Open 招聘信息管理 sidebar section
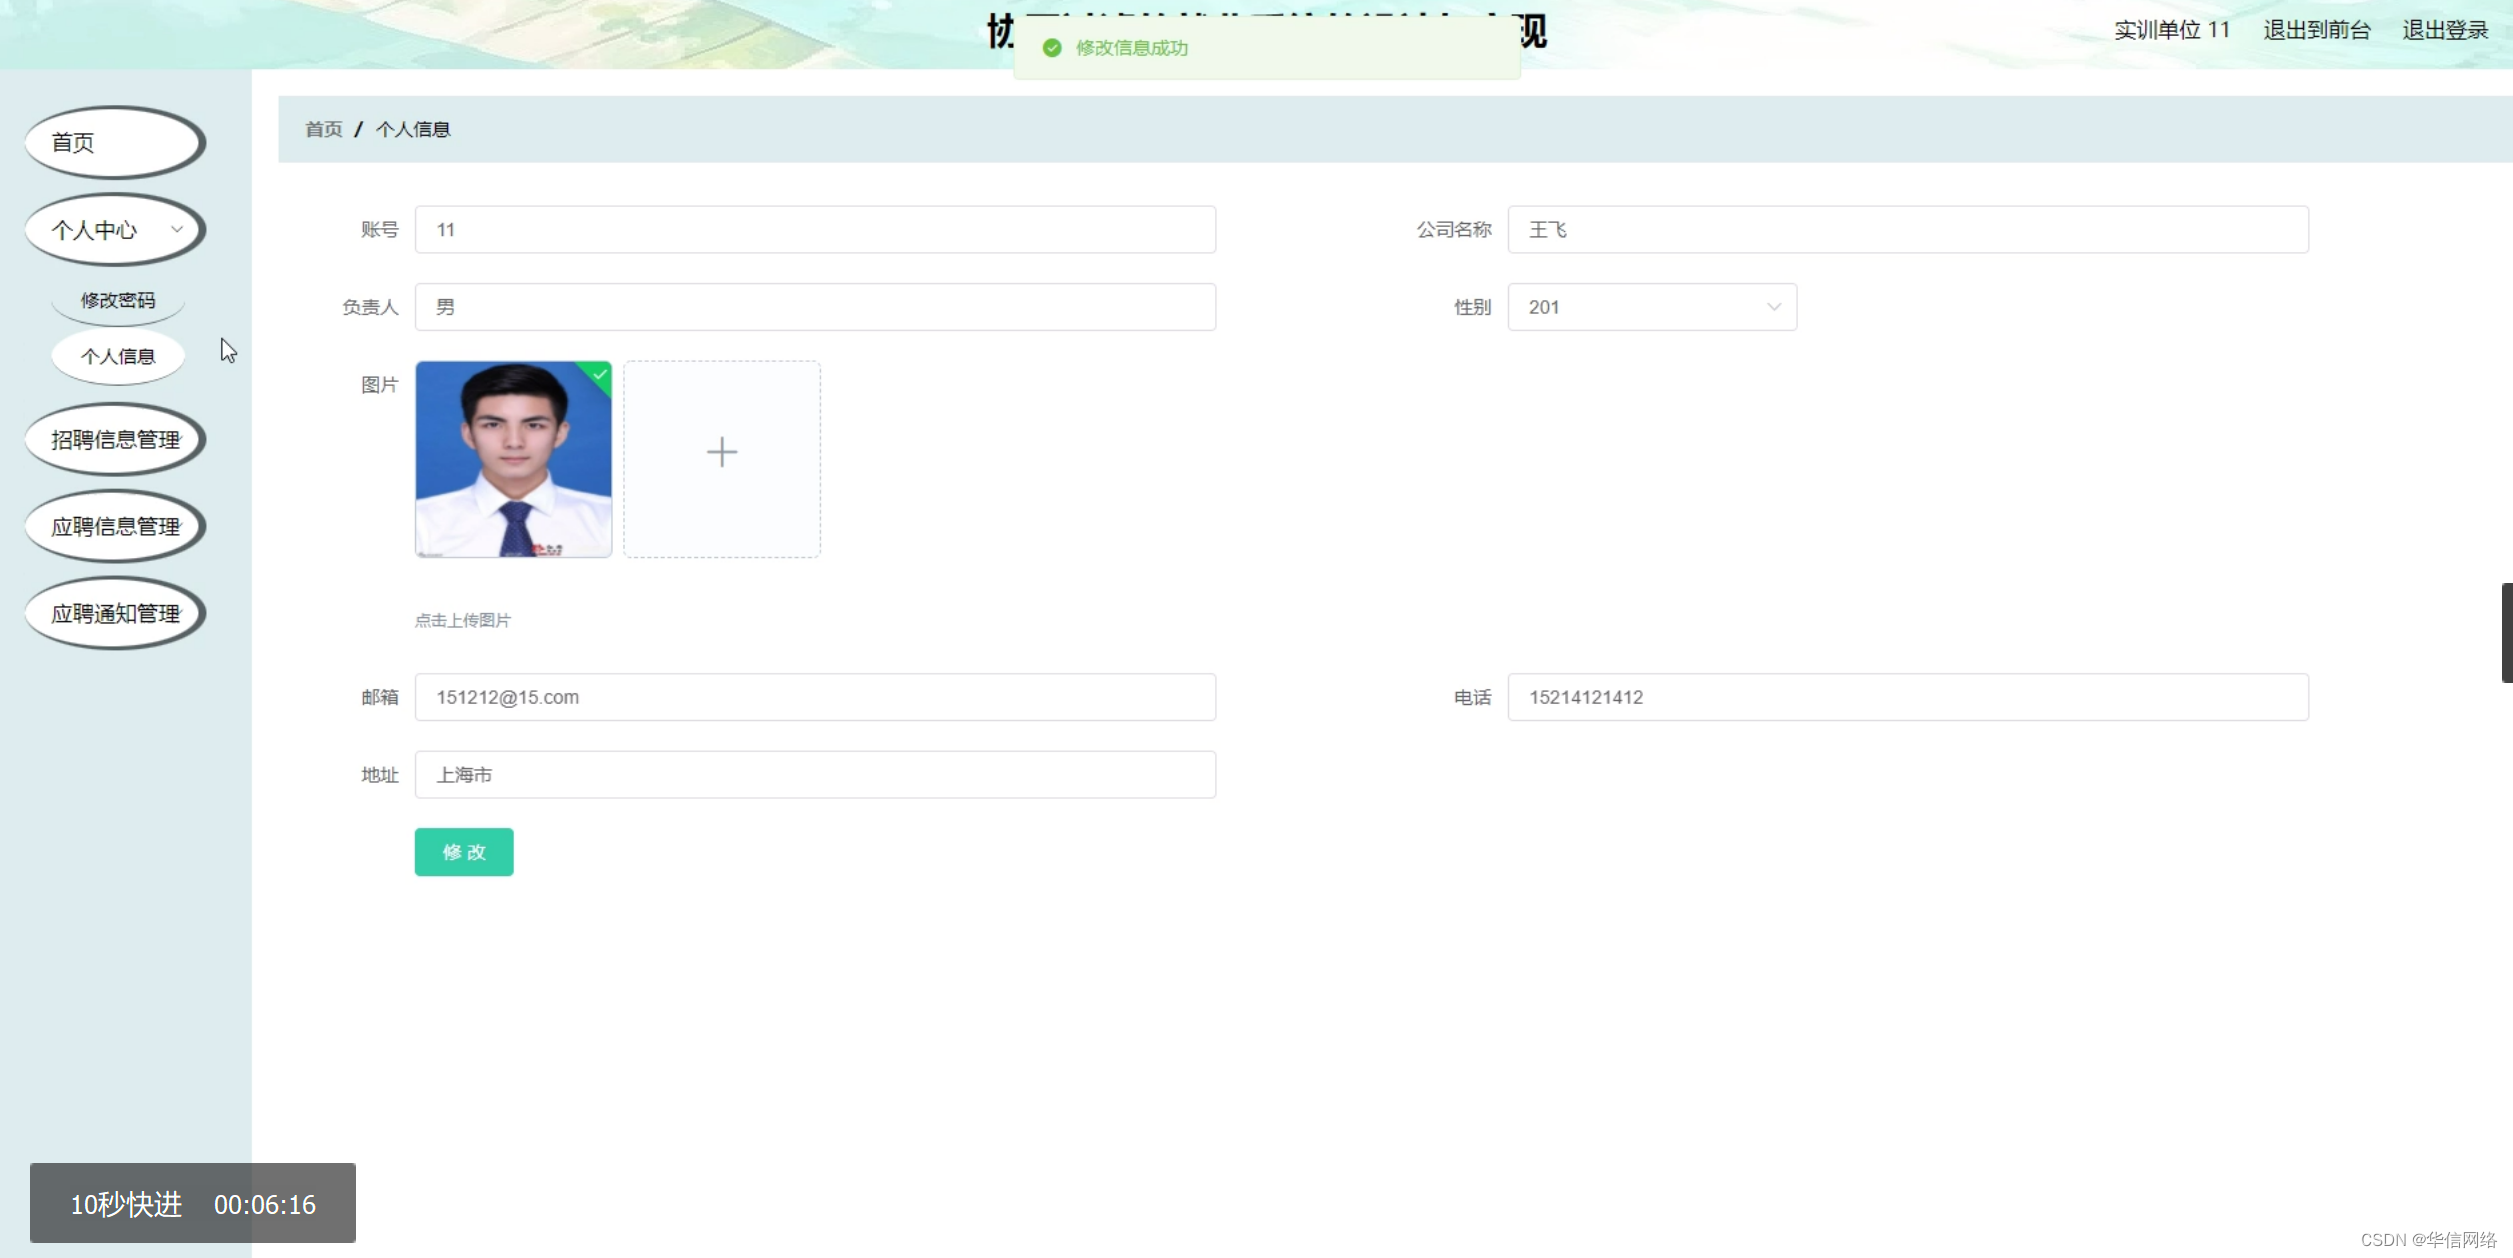The width and height of the screenshot is (2513, 1258). click(x=114, y=440)
